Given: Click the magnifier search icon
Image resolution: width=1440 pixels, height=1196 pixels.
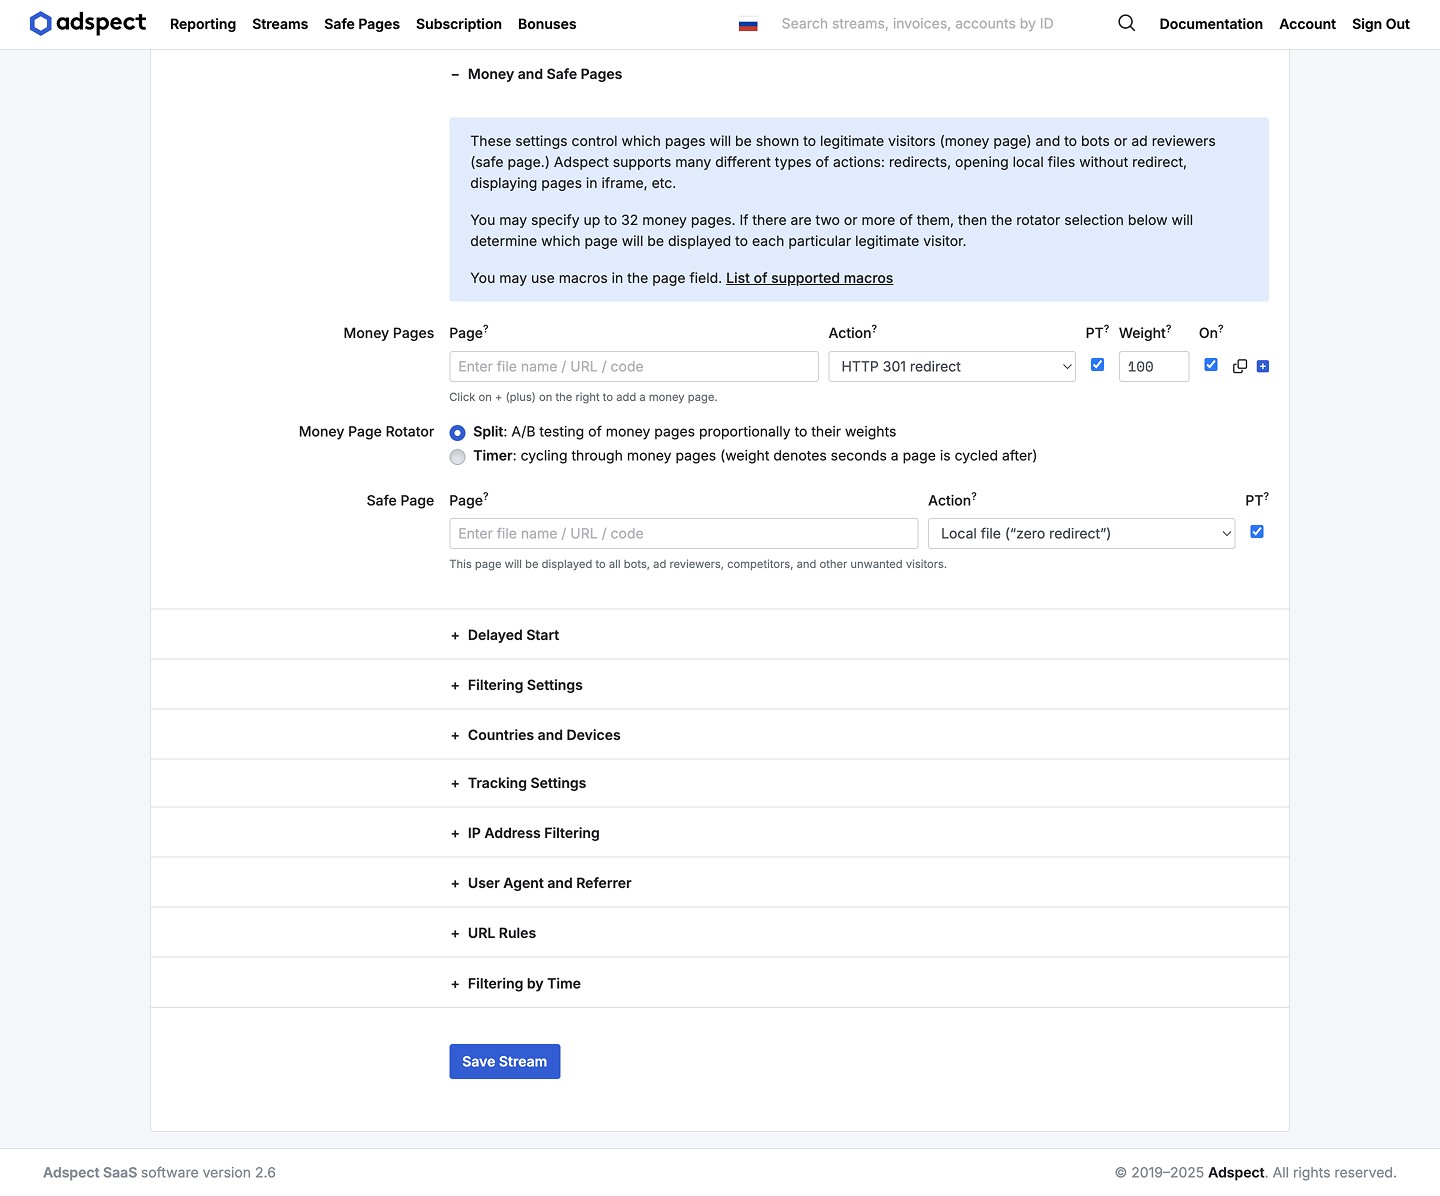Looking at the screenshot, I should [x=1126, y=23].
